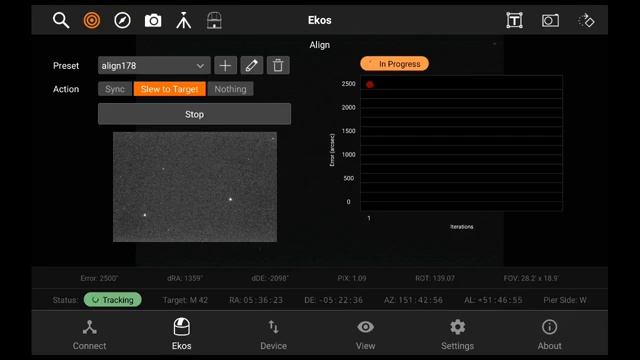Click the AZ: 151:42:56 value
This screenshot has width=640, height=360.
(x=413, y=300)
